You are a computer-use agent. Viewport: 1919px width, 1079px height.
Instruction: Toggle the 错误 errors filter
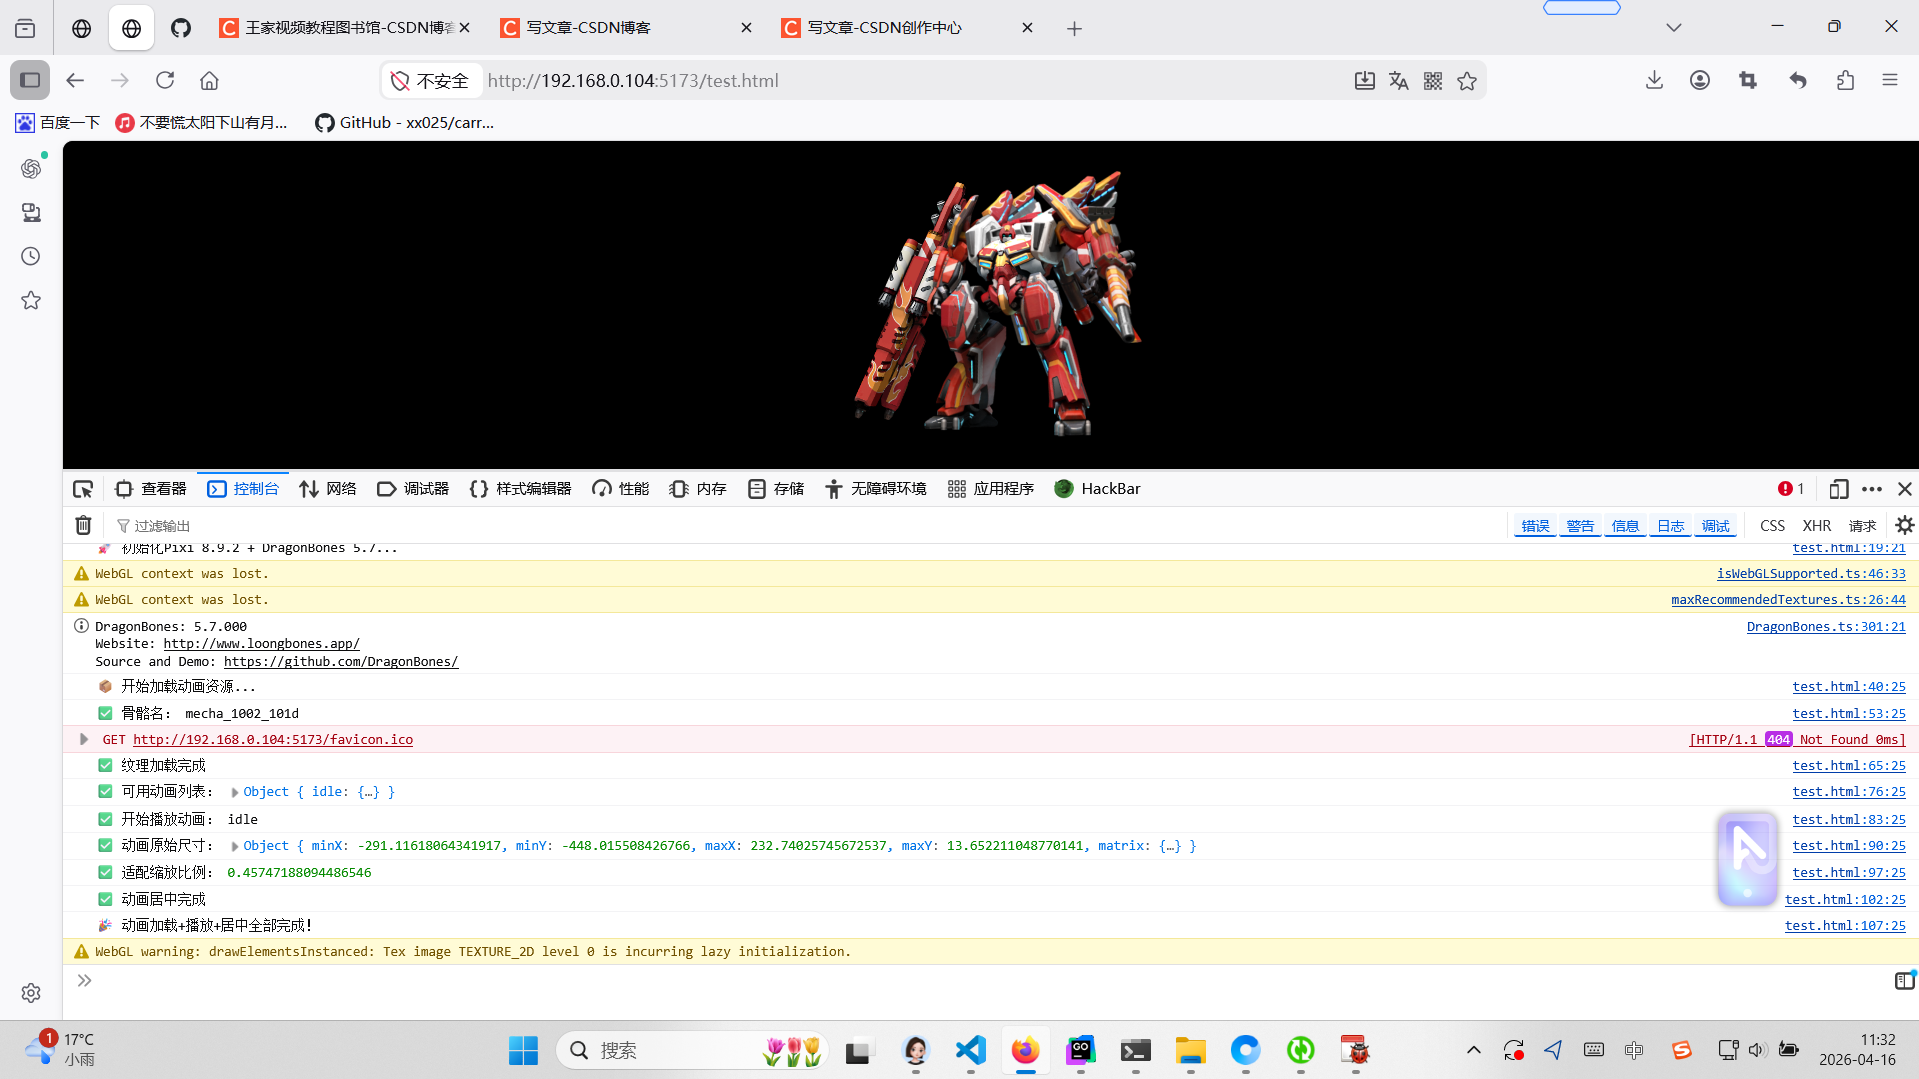[x=1535, y=526]
